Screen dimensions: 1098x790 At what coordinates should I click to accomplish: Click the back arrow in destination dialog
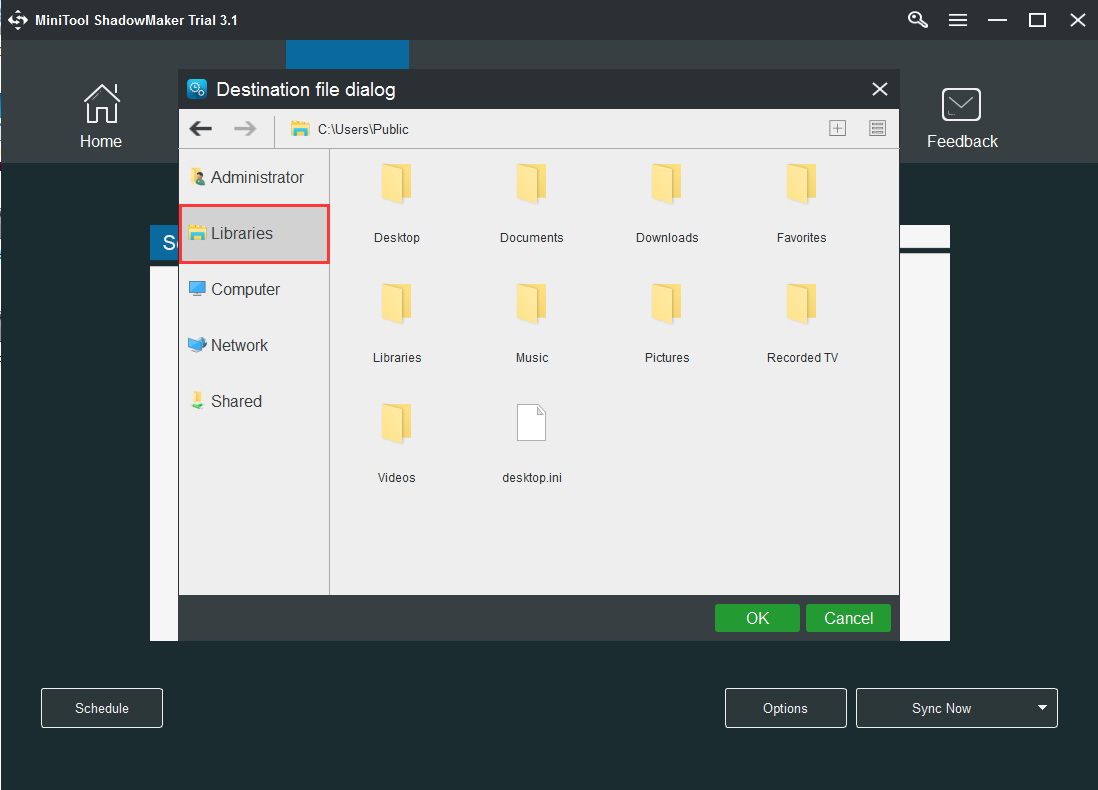click(x=201, y=128)
